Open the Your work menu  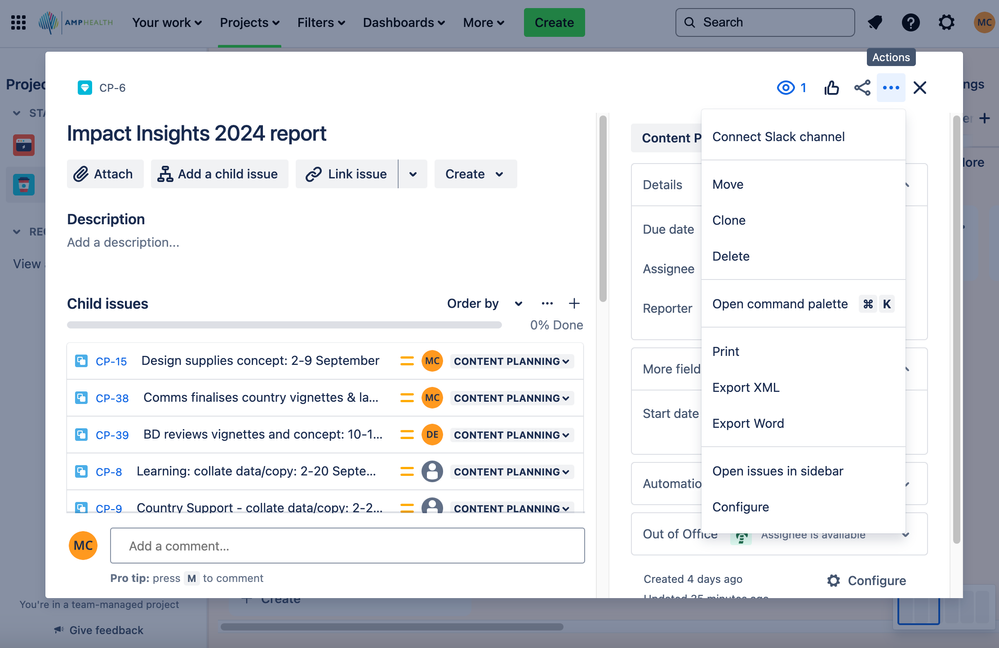pos(167,22)
